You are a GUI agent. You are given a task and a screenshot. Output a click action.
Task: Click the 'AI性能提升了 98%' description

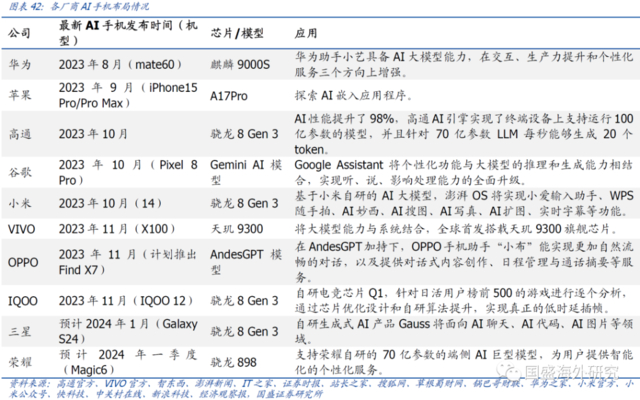click(x=464, y=134)
